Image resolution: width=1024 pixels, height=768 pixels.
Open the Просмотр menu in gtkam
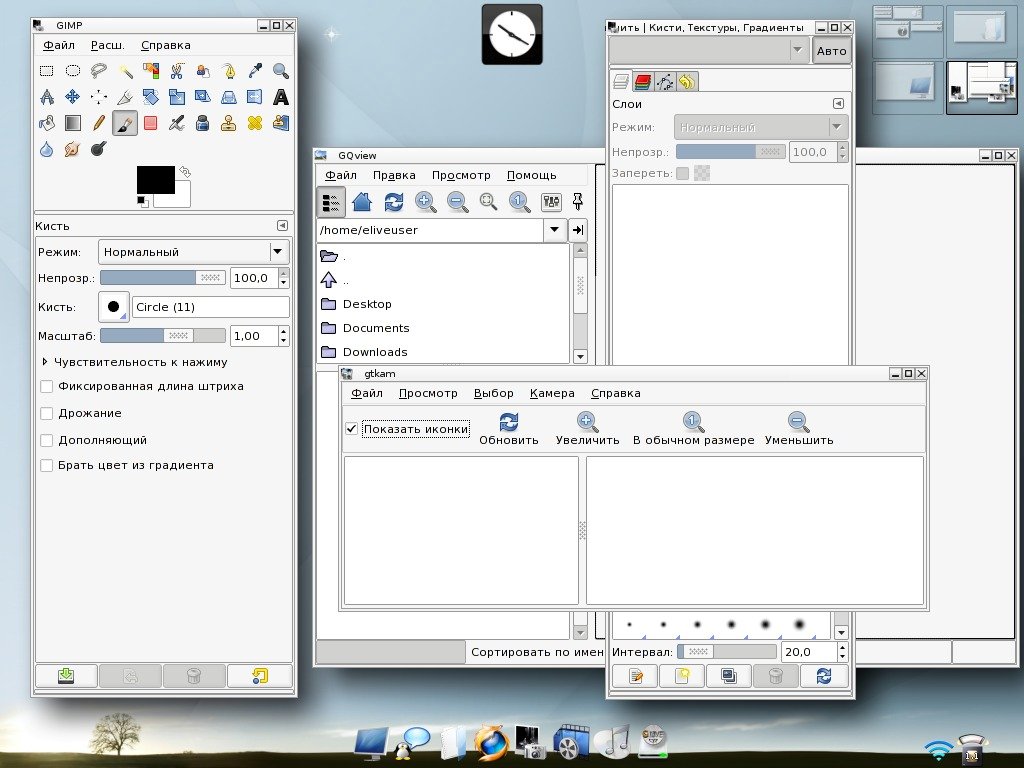tap(428, 393)
